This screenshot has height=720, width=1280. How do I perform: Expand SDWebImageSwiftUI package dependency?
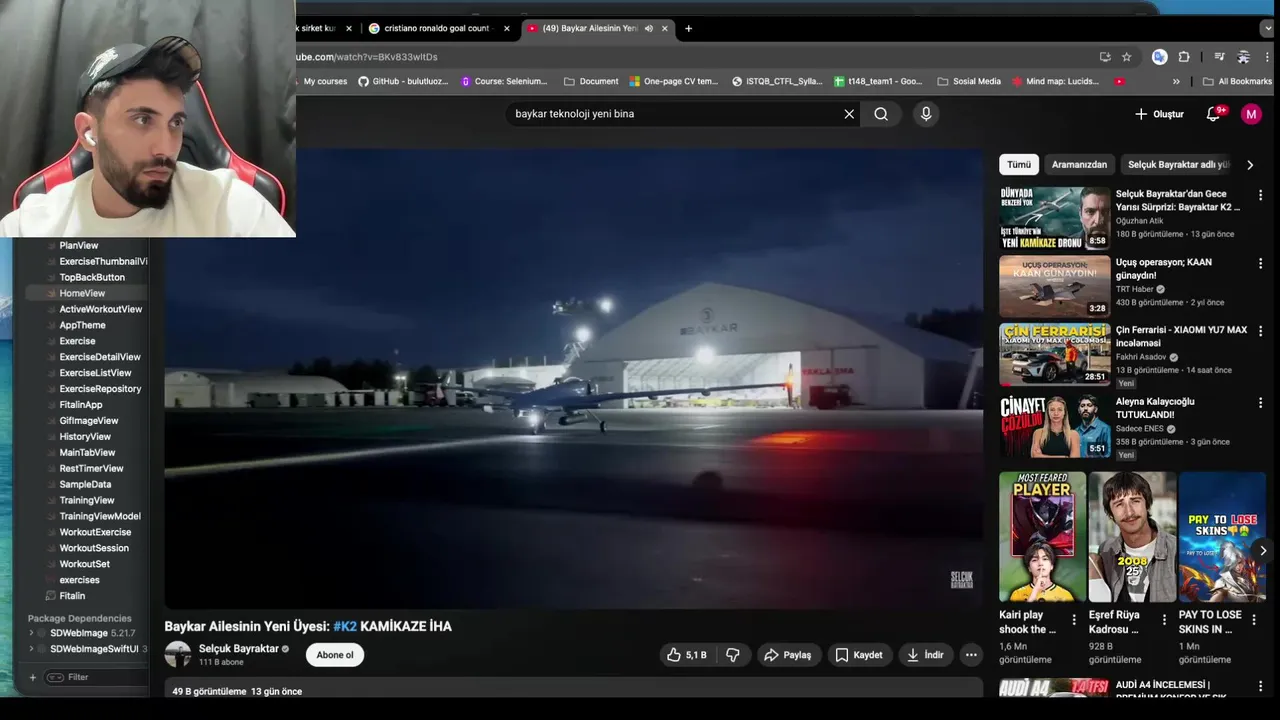click(32, 649)
